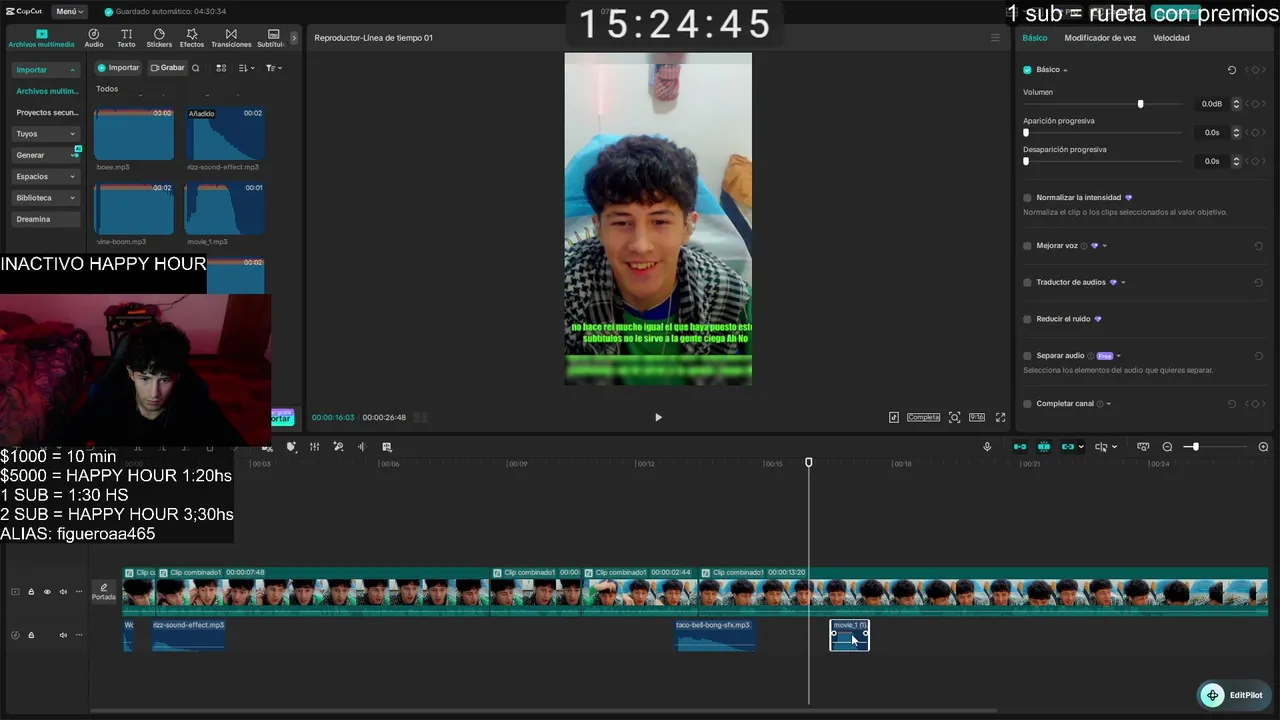Uncheck the Básico checkbox

pyautogui.click(x=1027, y=70)
